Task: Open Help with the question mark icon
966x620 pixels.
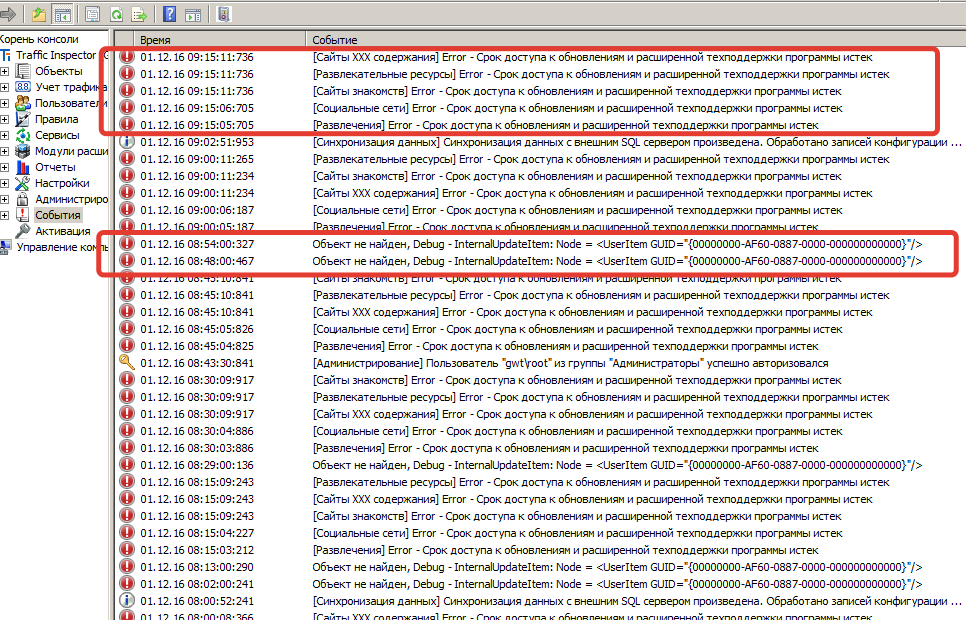Action: click(x=169, y=14)
